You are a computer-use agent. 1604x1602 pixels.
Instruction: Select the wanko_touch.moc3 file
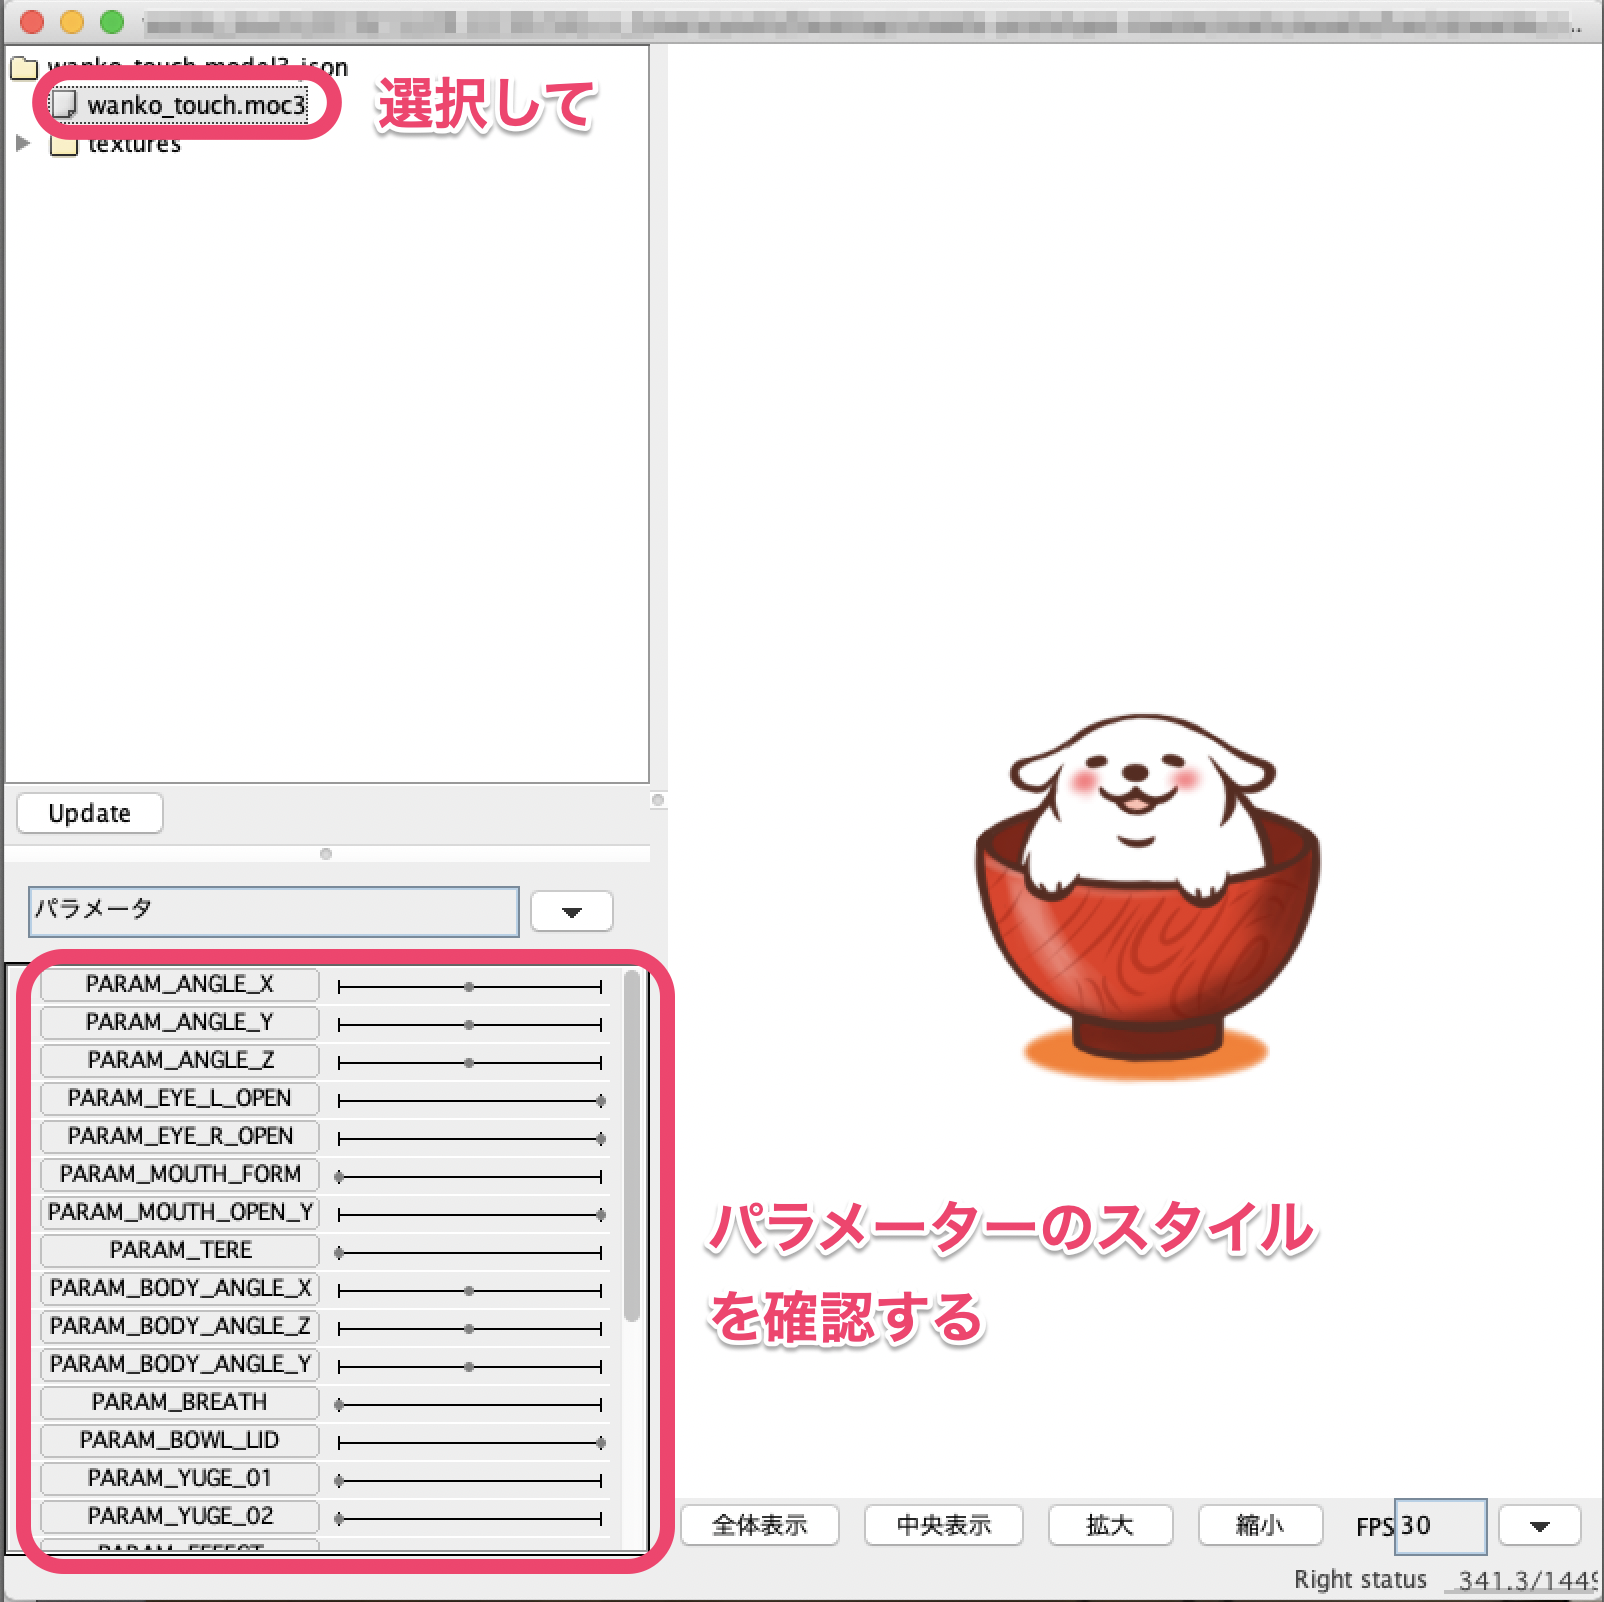pyautogui.click(x=195, y=105)
